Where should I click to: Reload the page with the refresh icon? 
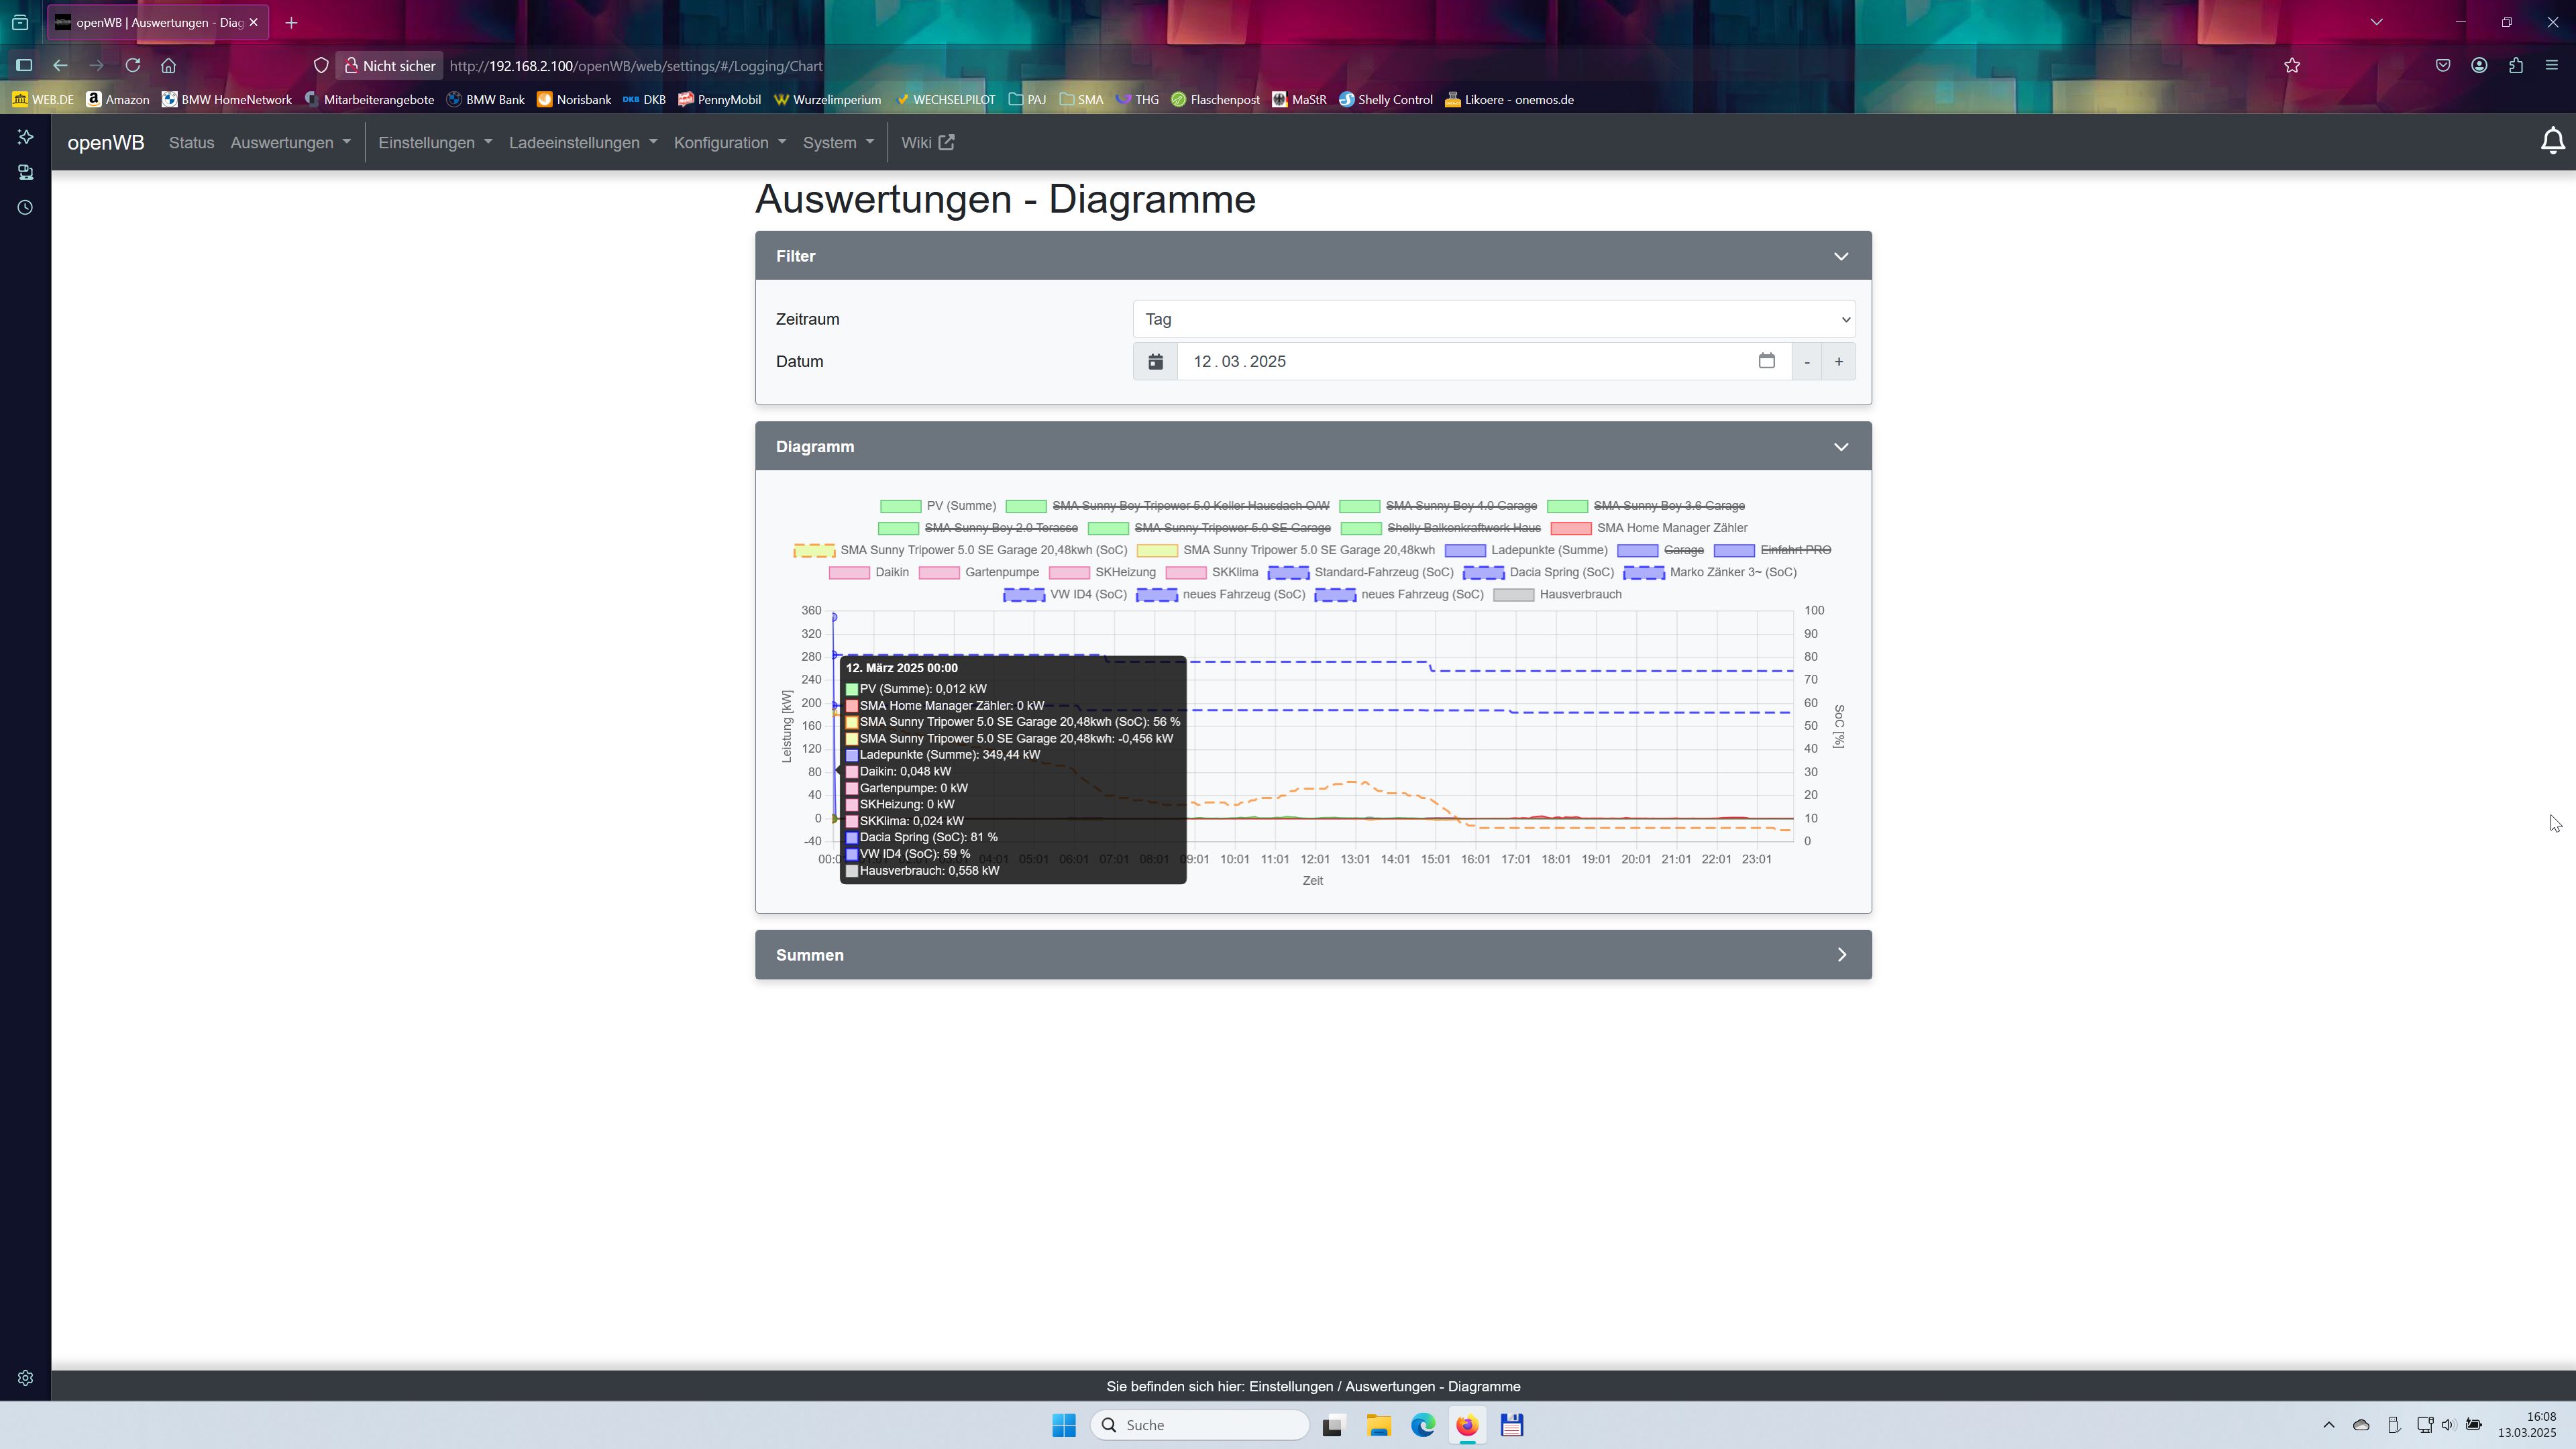click(x=133, y=66)
